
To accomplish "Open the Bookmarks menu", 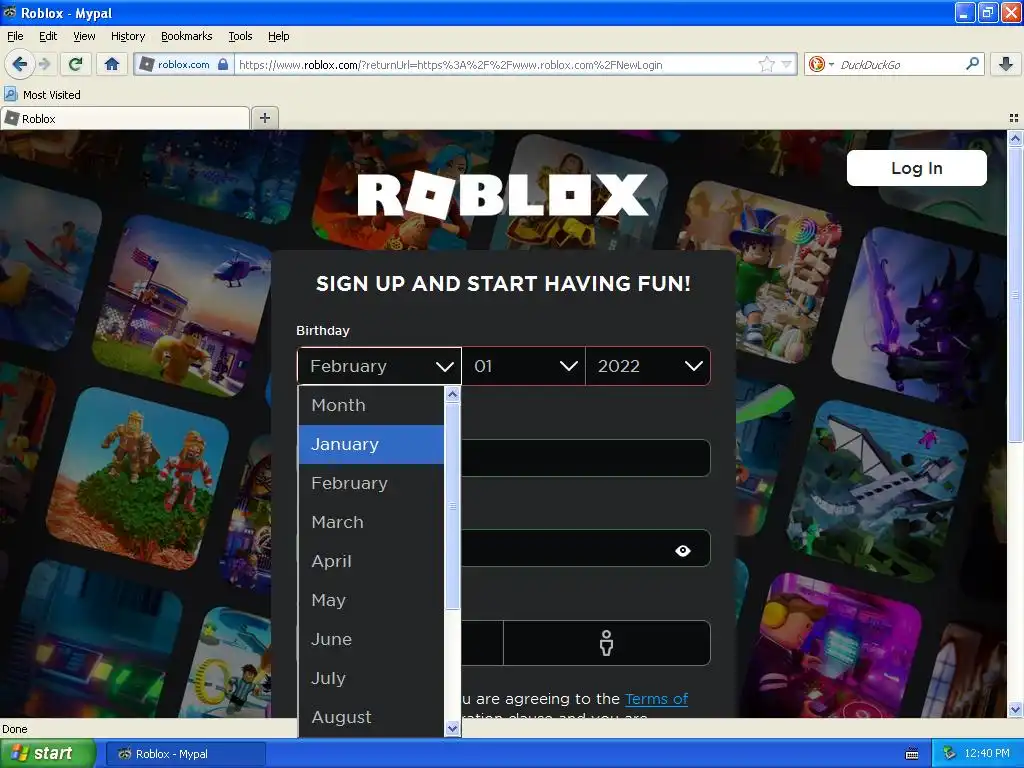I will click(186, 36).
